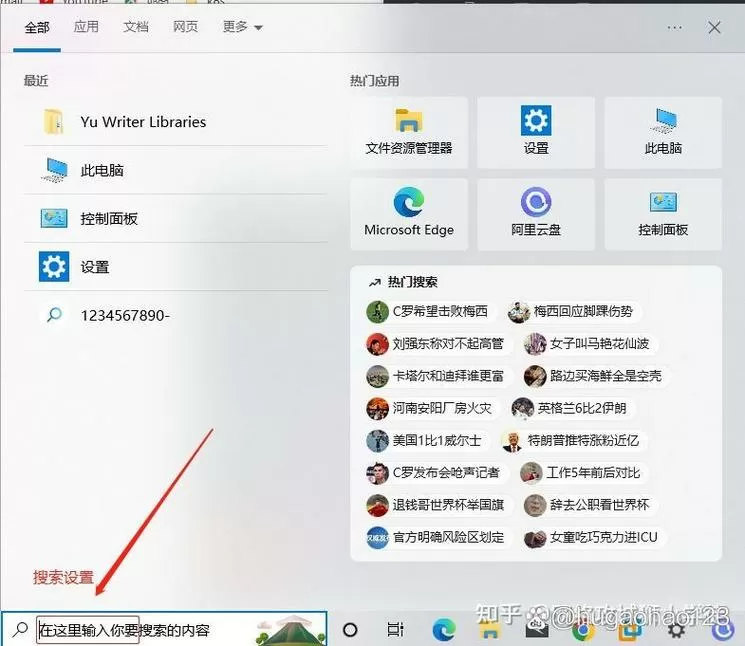Open File Explorer from the taskbar
745x646 pixels.
(x=490, y=630)
